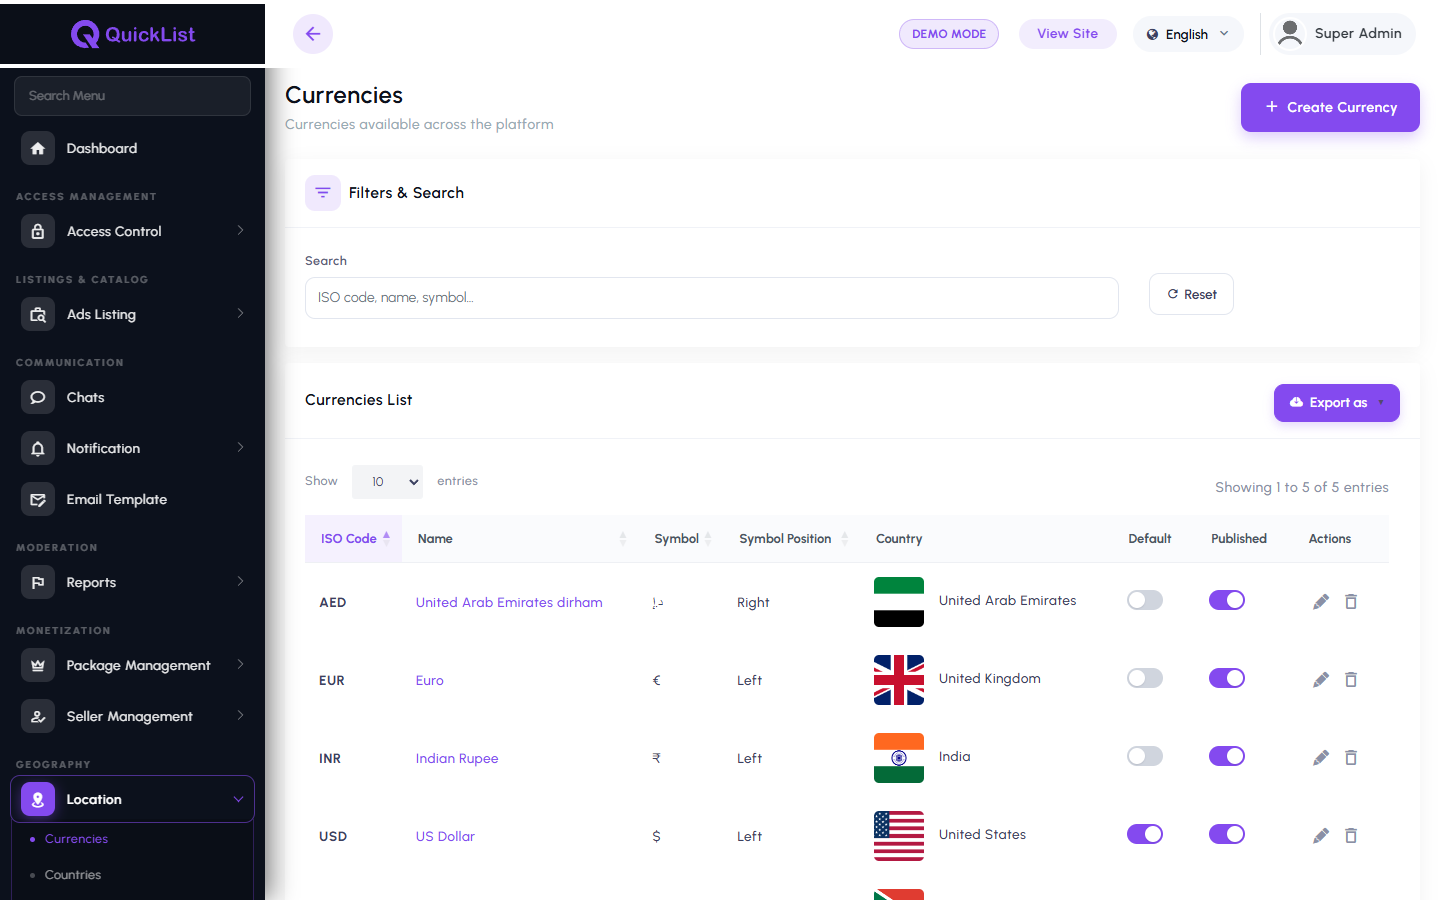Image resolution: width=1440 pixels, height=900 pixels.
Task: Open the Seller Management menu item
Action: pyautogui.click(x=132, y=716)
